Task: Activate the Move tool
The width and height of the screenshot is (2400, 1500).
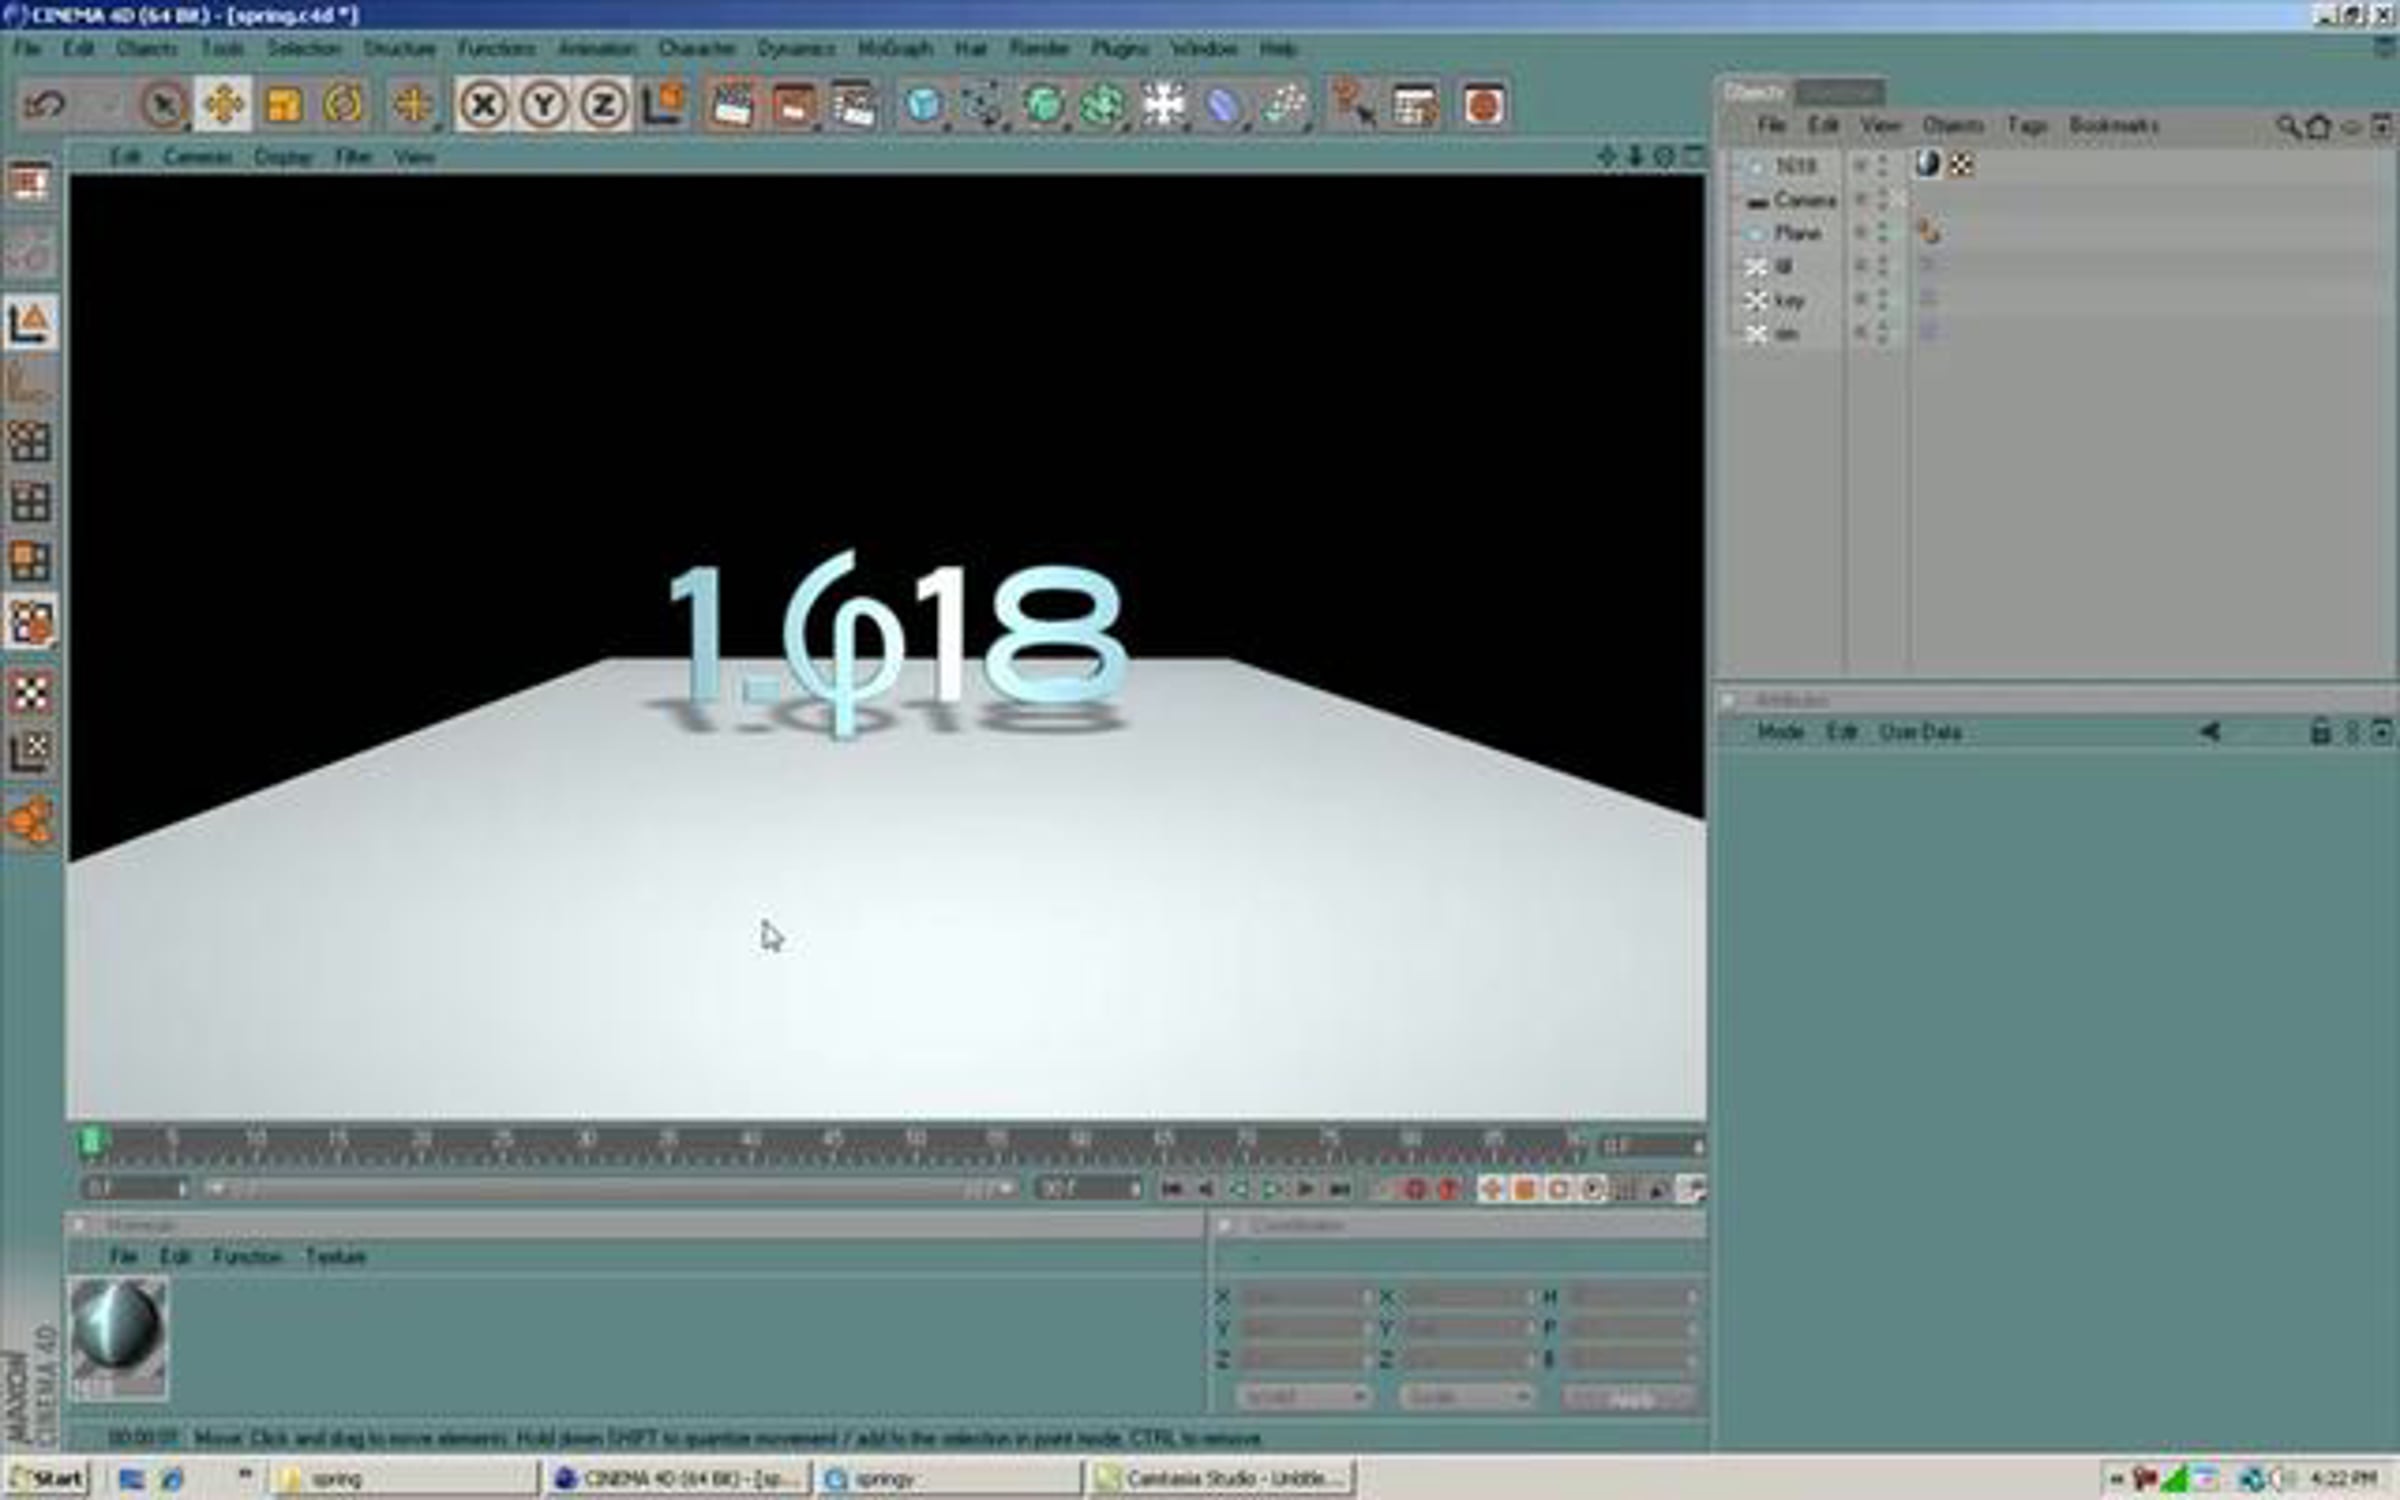Action: [x=223, y=104]
